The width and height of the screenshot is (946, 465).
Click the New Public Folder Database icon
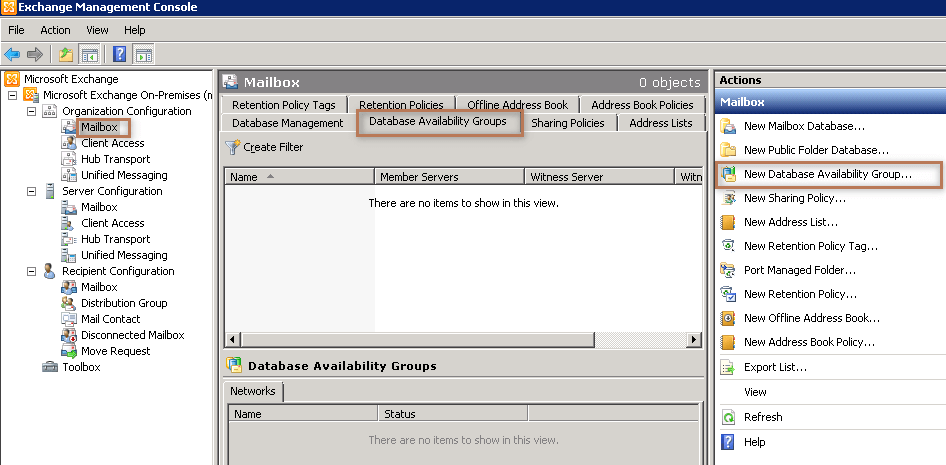pos(727,150)
